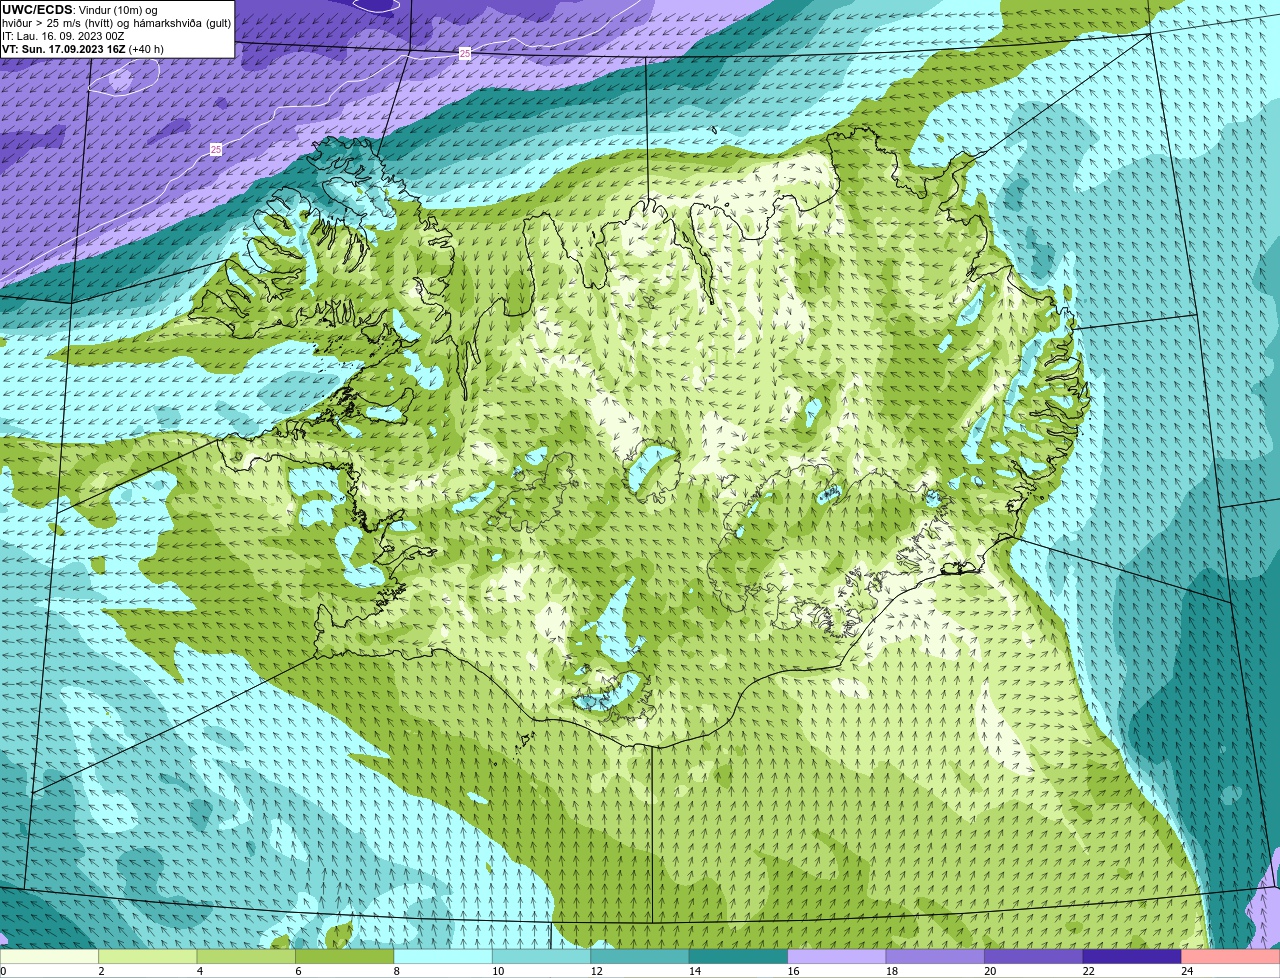Image resolution: width=1280 pixels, height=978 pixels.
Task: Click the legend value label "18"
Action: point(891,971)
